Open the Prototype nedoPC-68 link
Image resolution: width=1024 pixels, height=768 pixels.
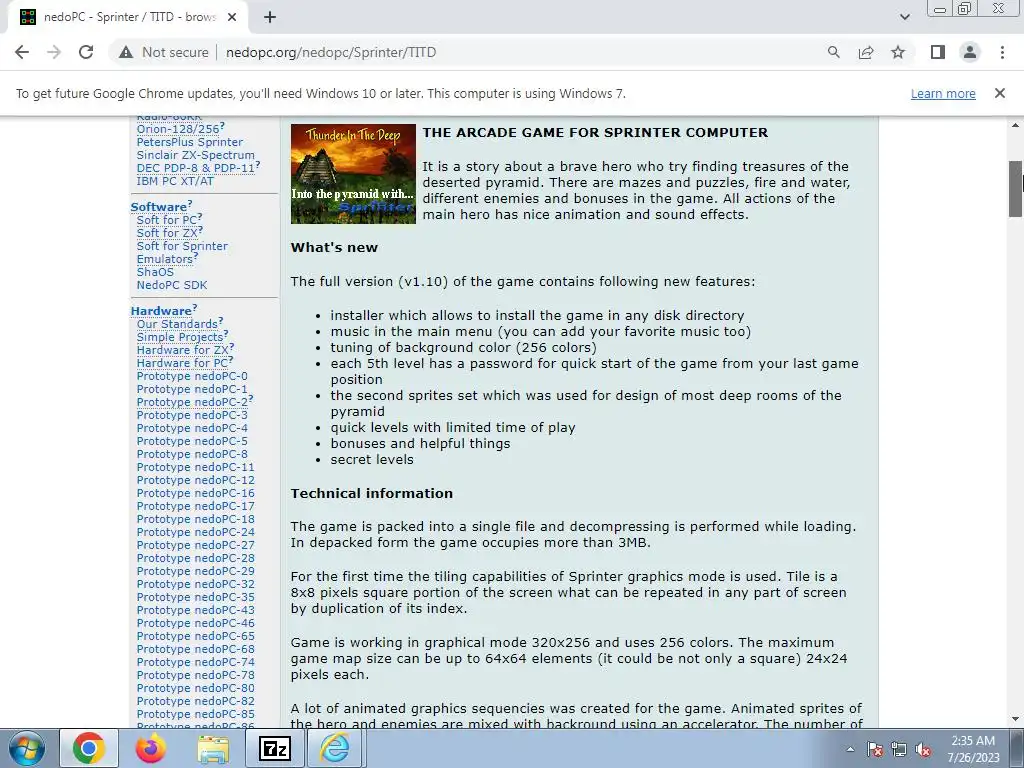coord(195,649)
